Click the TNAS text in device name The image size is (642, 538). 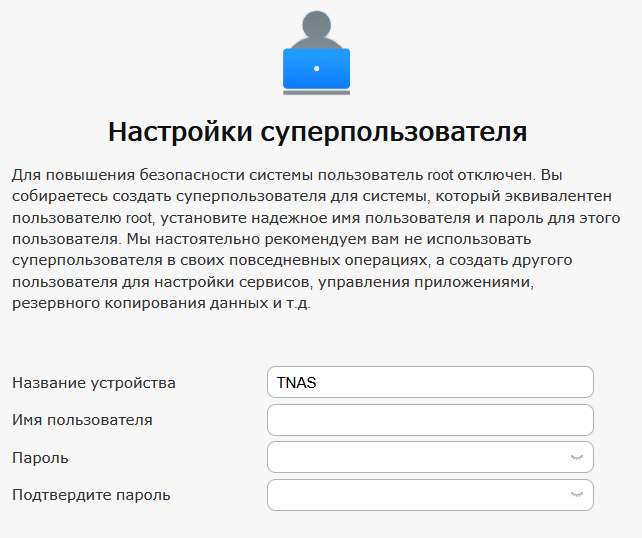point(296,382)
